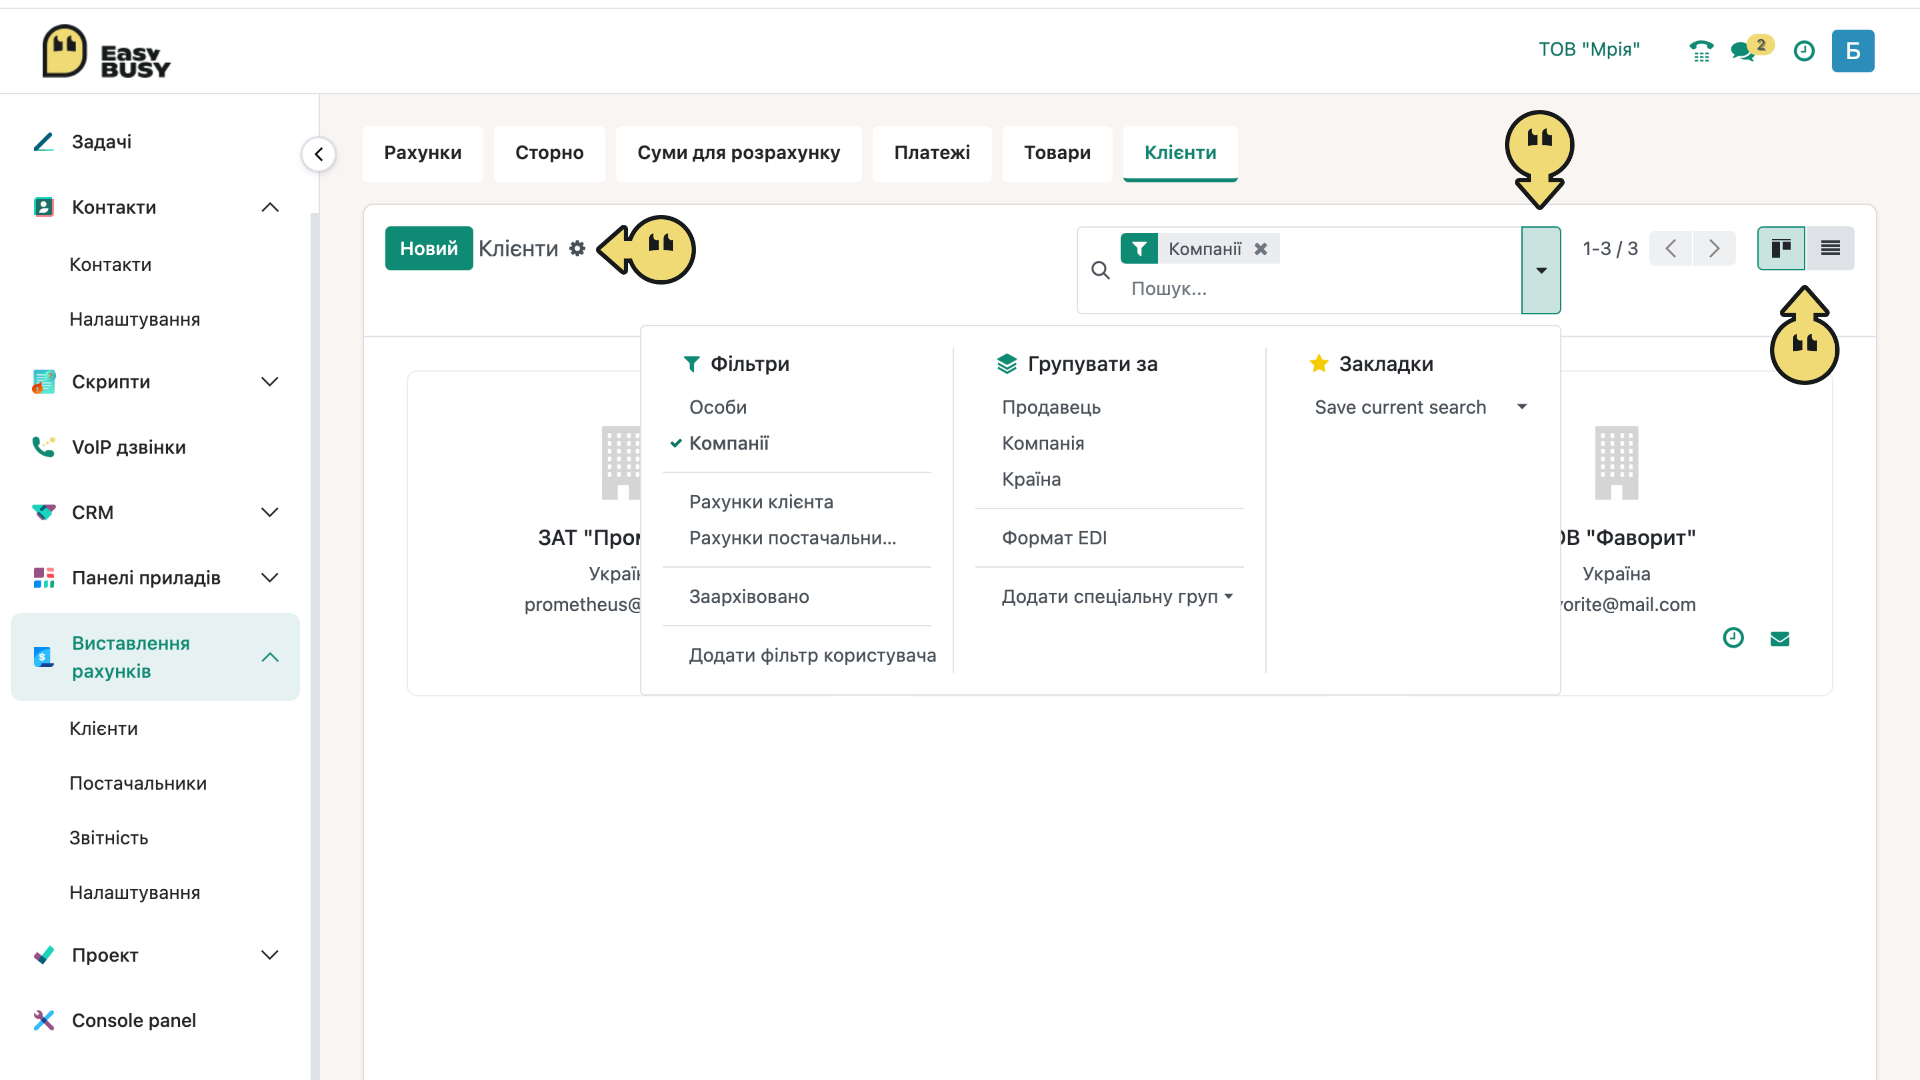This screenshot has width=1920, height=1080.
Task: Expand Панелі приладів sidebar section
Action: pyautogui.click(x=270, y=578)
